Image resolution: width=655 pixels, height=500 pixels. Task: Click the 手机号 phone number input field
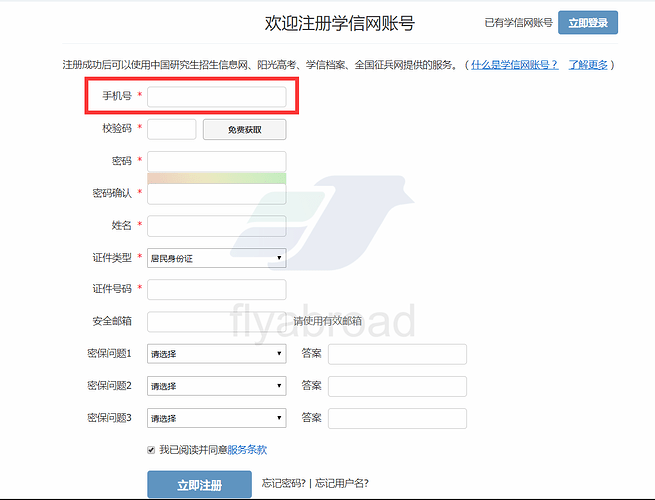click(x=217, y=97)
